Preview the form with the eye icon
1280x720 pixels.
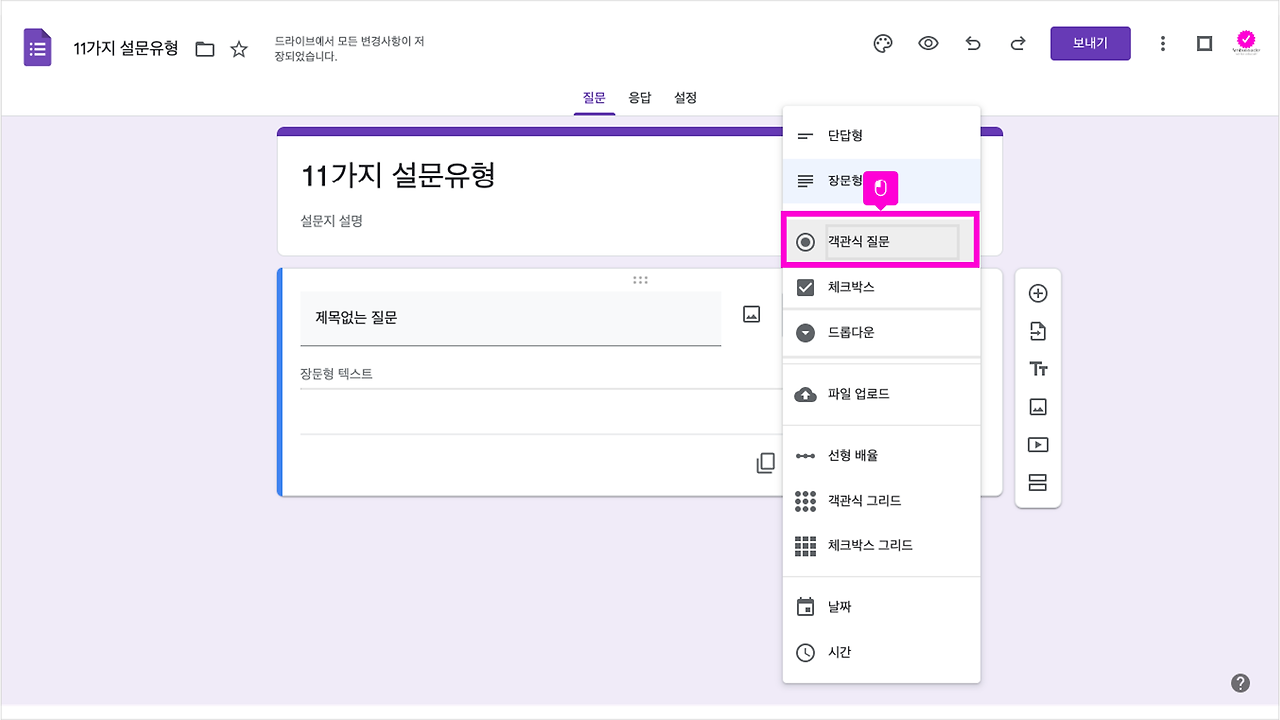[928, 43]
